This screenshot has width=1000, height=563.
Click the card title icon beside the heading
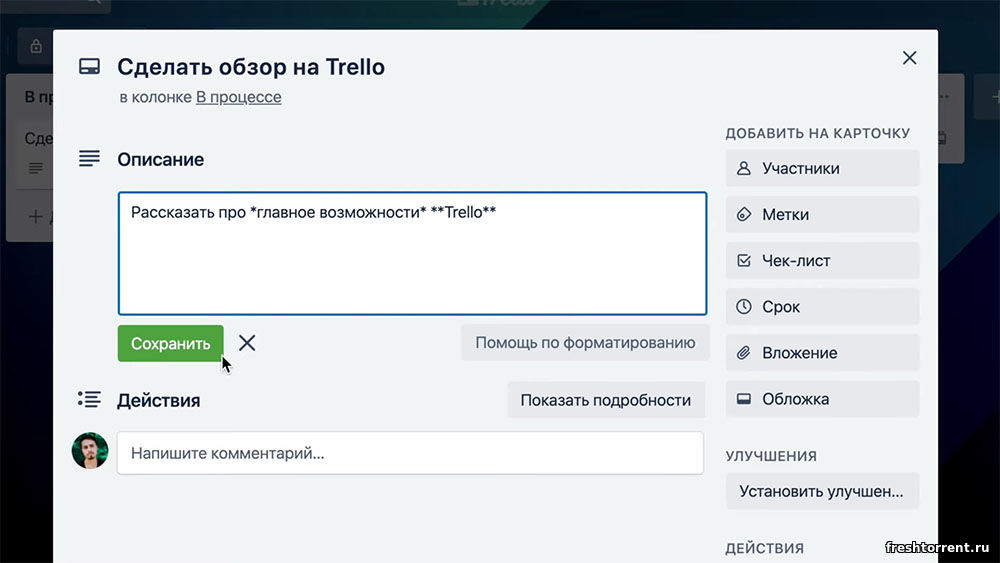[89, 67]
